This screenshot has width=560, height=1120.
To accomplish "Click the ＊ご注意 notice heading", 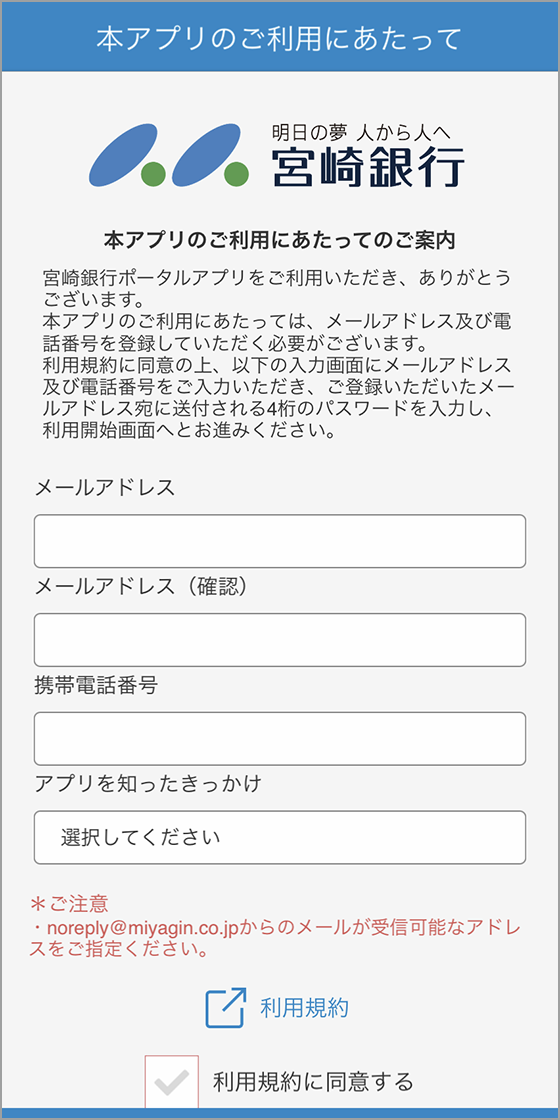I will coord(69,904).
